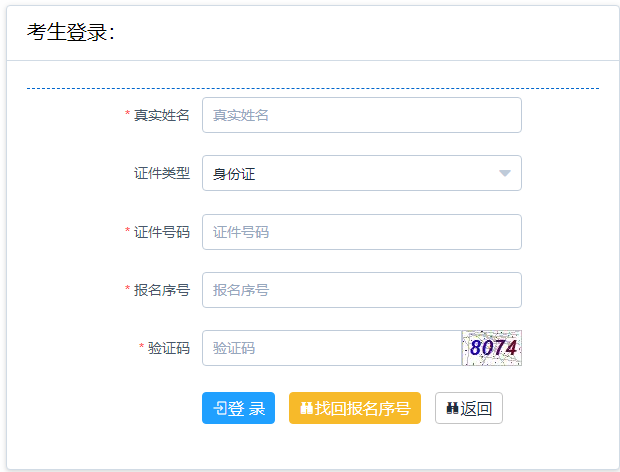The image size is (620, 472).
Task: Click the 证件号码 label text
Action: coord(162,232)
